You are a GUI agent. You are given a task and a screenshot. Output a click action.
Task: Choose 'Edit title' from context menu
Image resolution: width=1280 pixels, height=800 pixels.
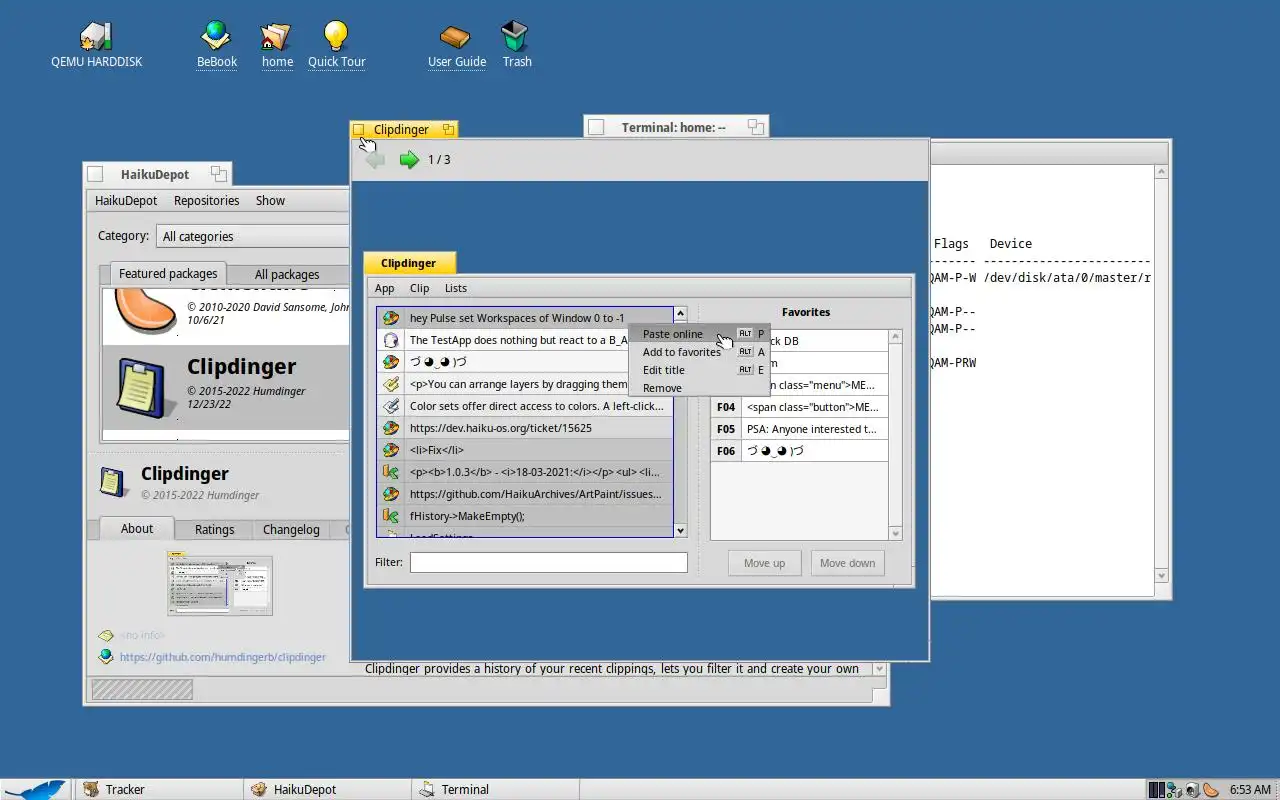(699, 370)
